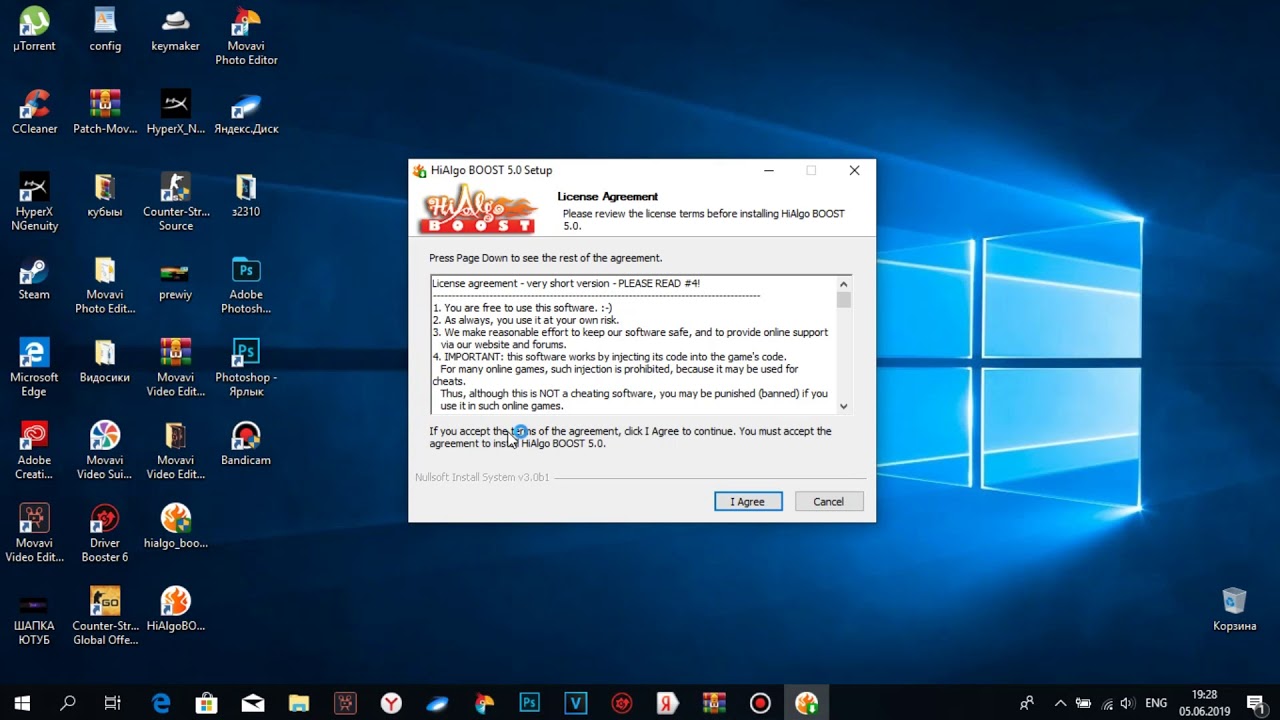
Task: Select the Counter-Strike Global Offensive desktop icon
Action: coord(105,618)
